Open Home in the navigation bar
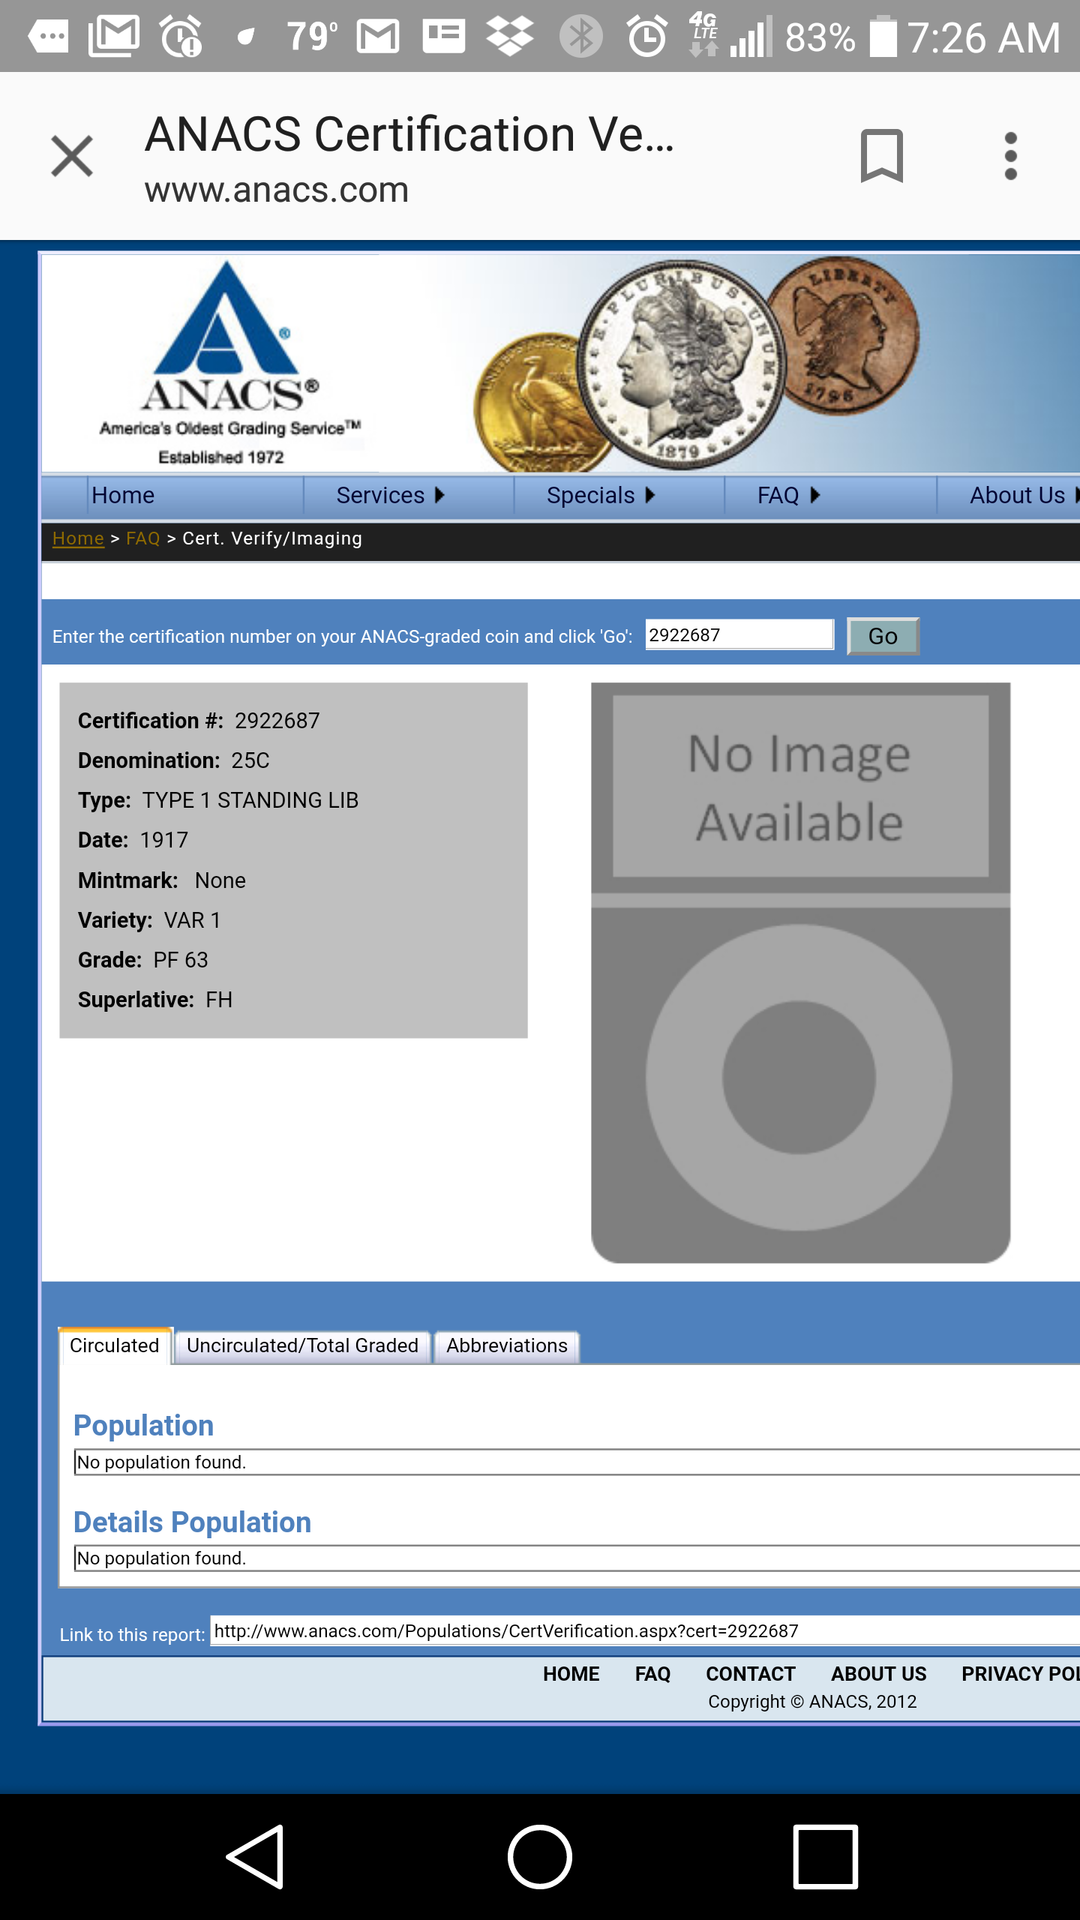This screenshot has height=1920, width=1080. [x=123, y=495]
